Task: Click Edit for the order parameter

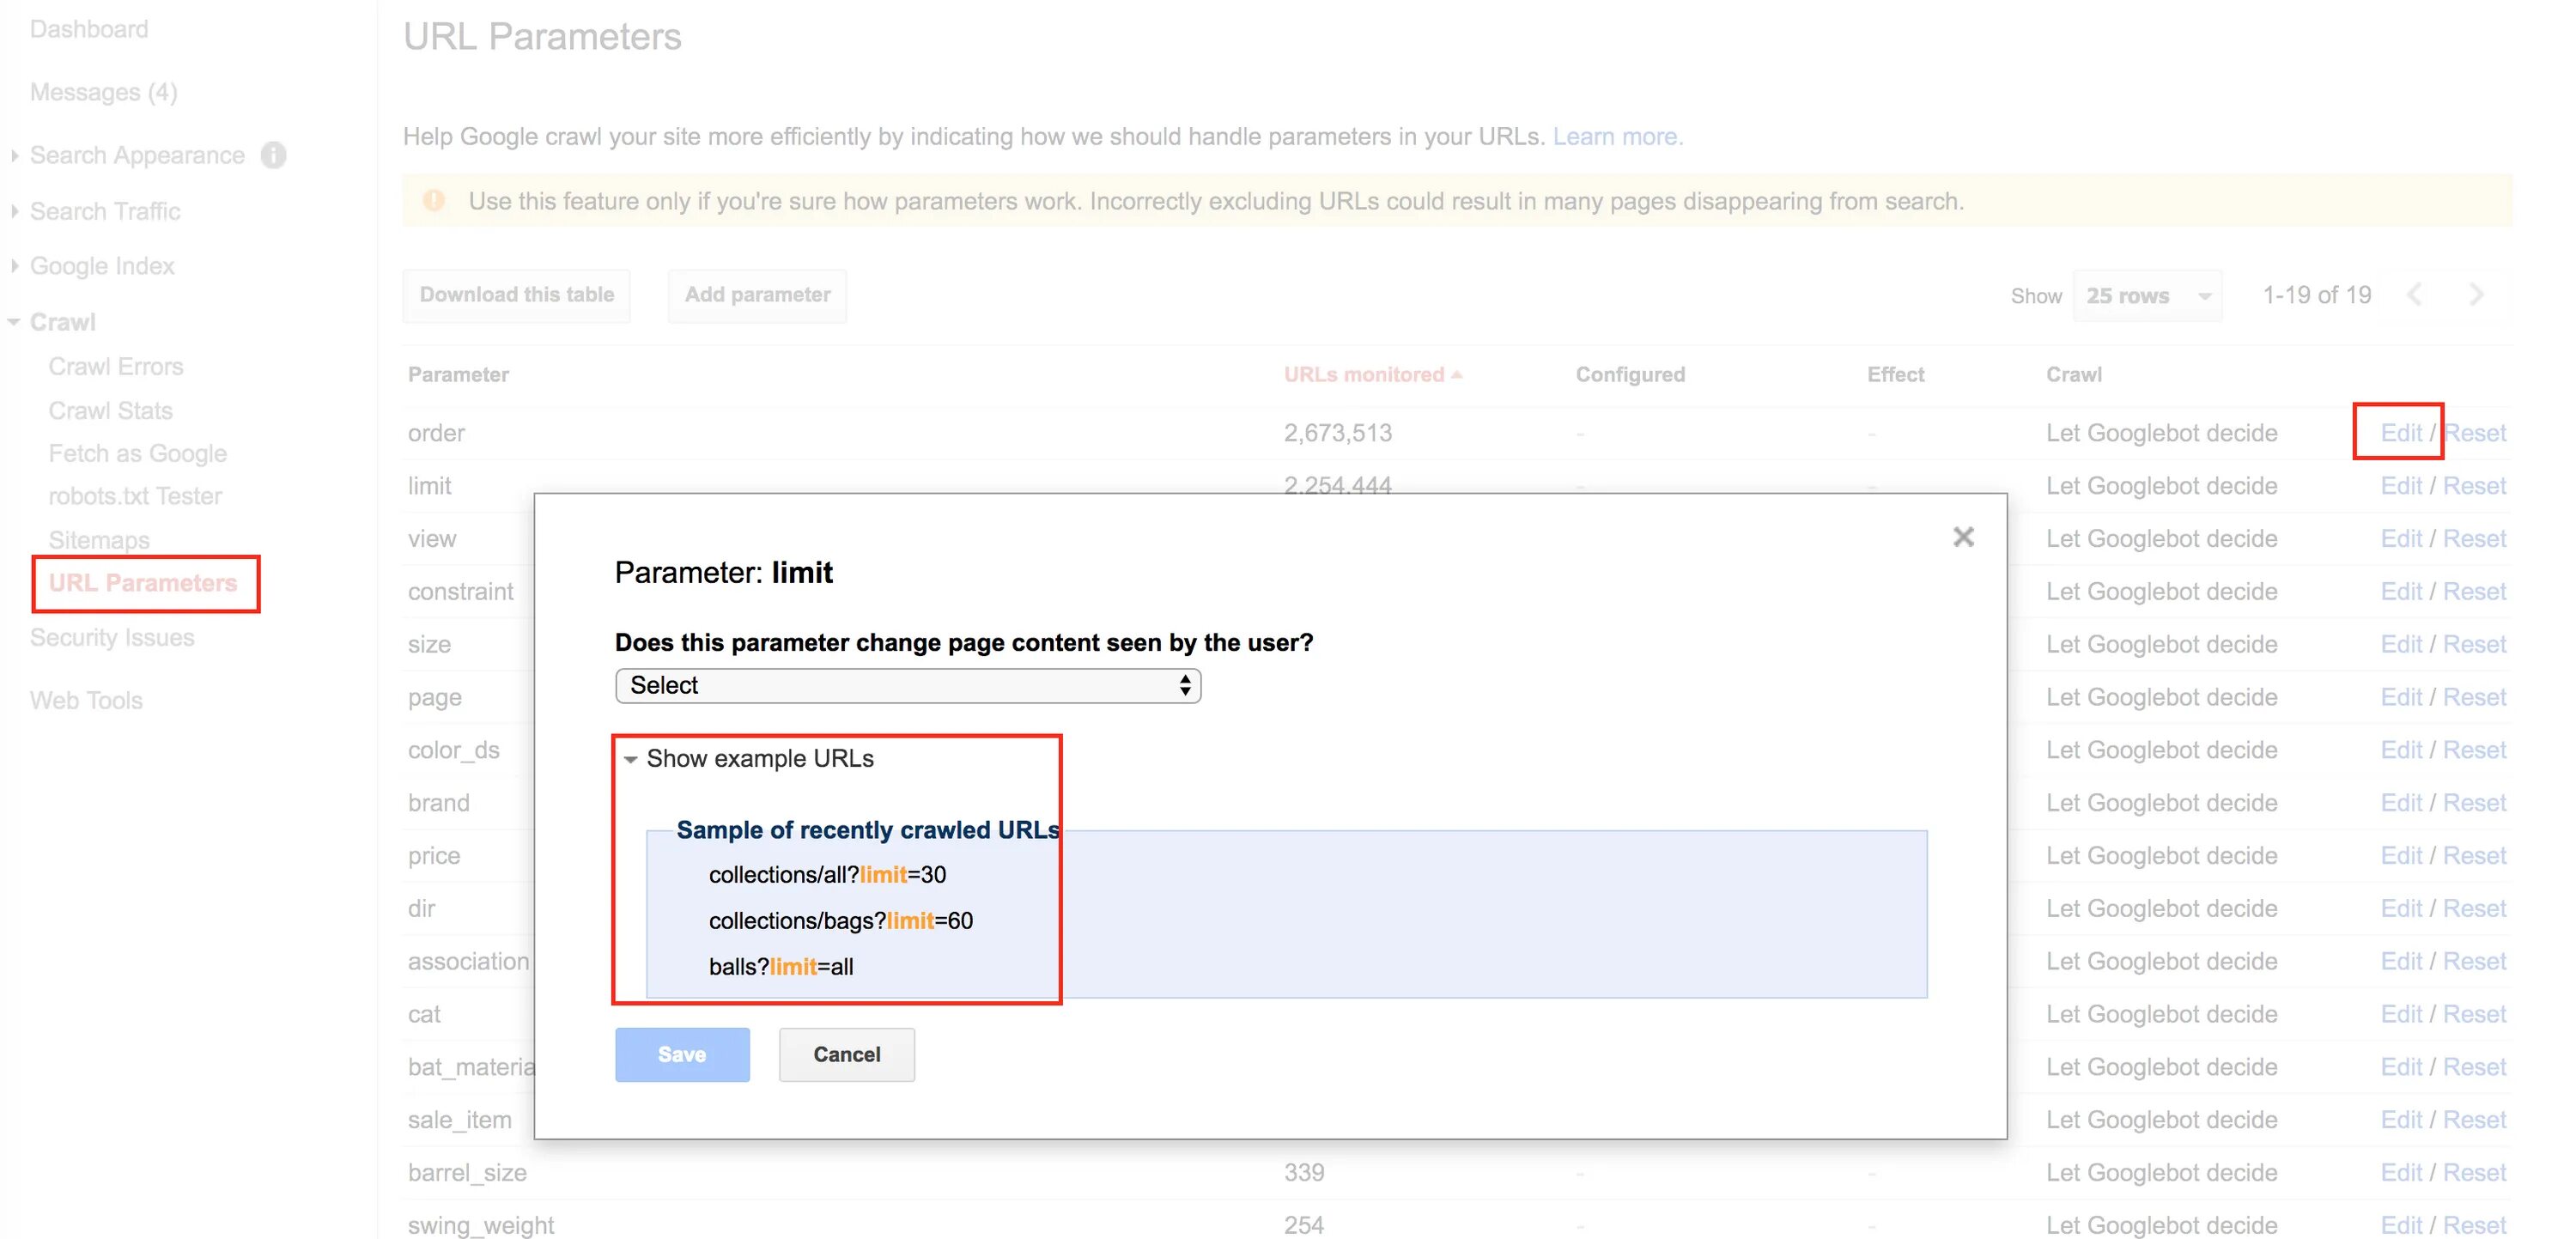Action: pyautogui.click(x=2401, y=433)
